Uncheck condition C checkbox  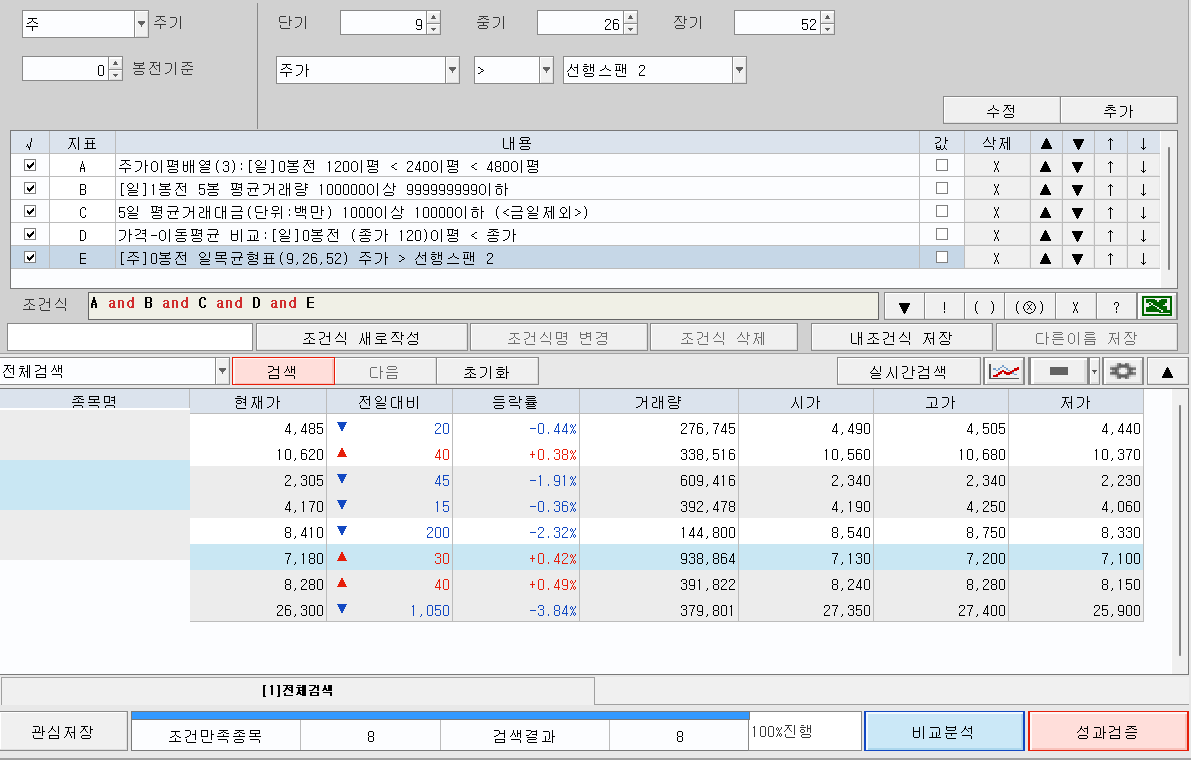30,211
